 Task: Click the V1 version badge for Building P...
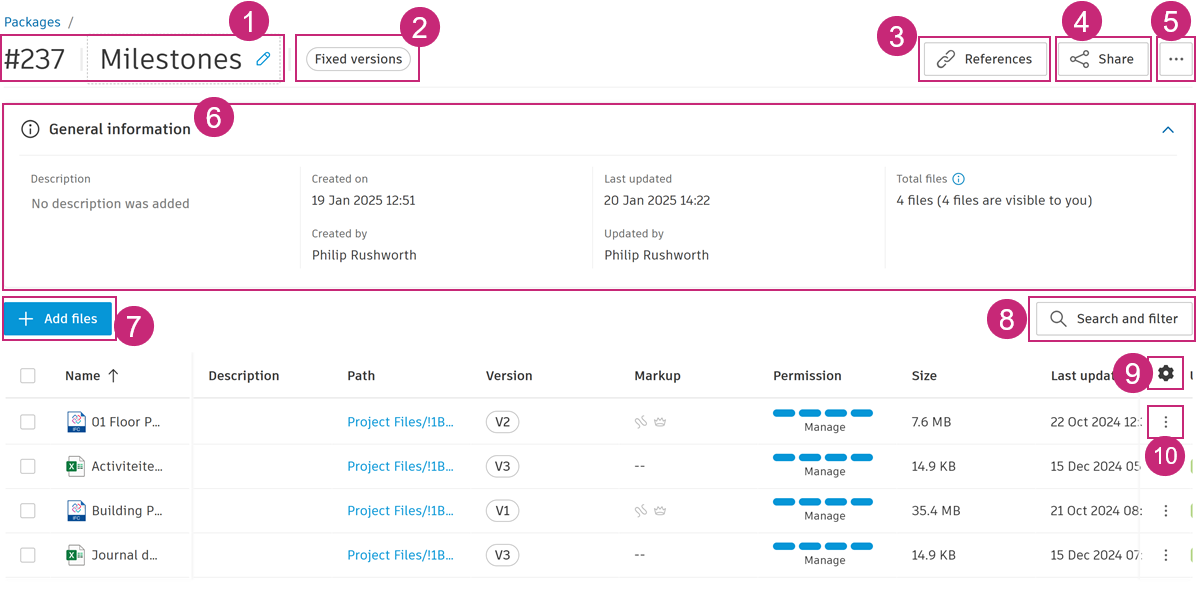click(x=502, y=510)
